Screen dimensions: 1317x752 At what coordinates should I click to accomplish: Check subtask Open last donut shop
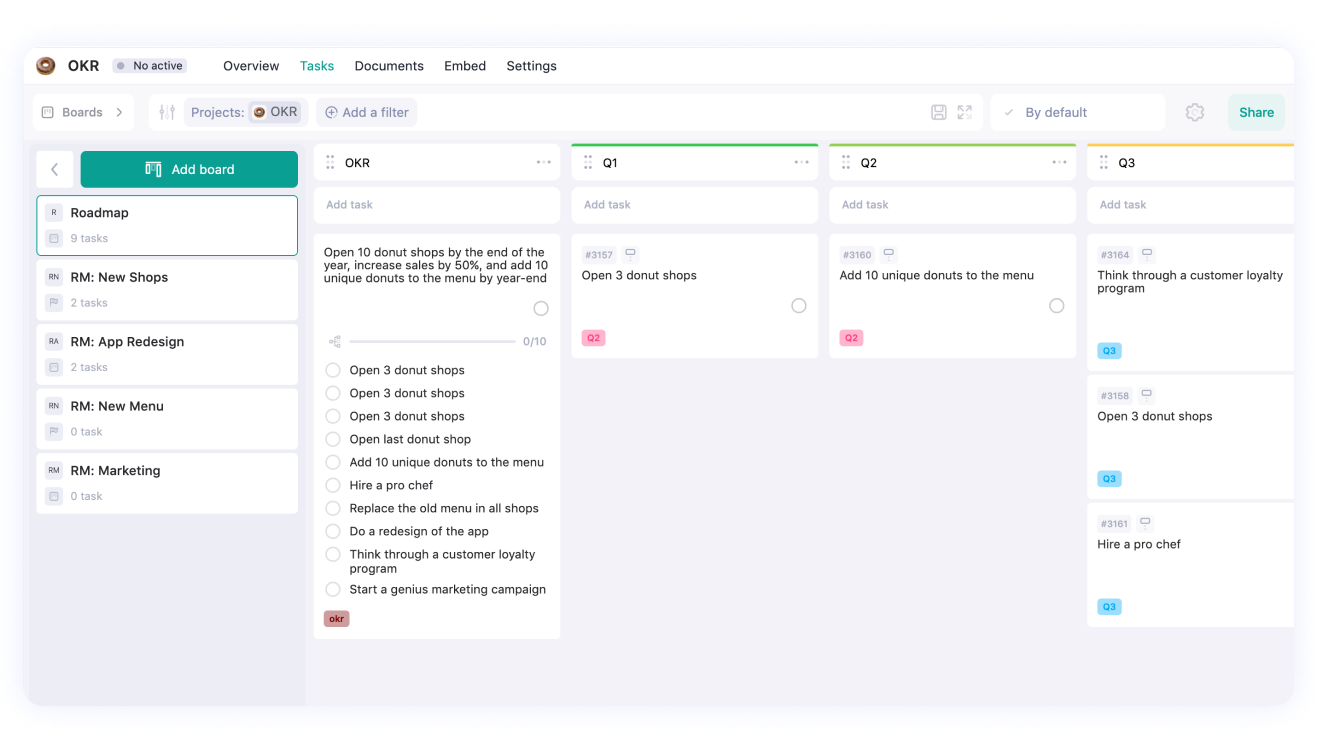point(333,439)
